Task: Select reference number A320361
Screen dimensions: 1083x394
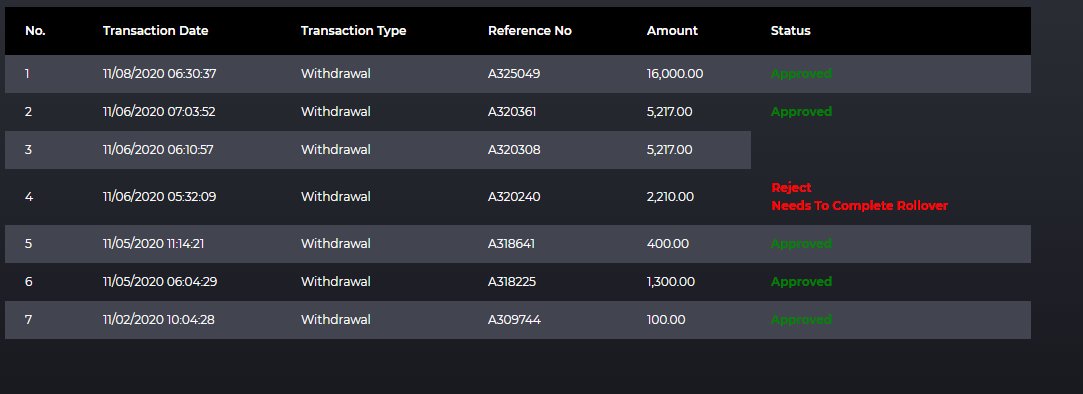Action: point(512,112)
